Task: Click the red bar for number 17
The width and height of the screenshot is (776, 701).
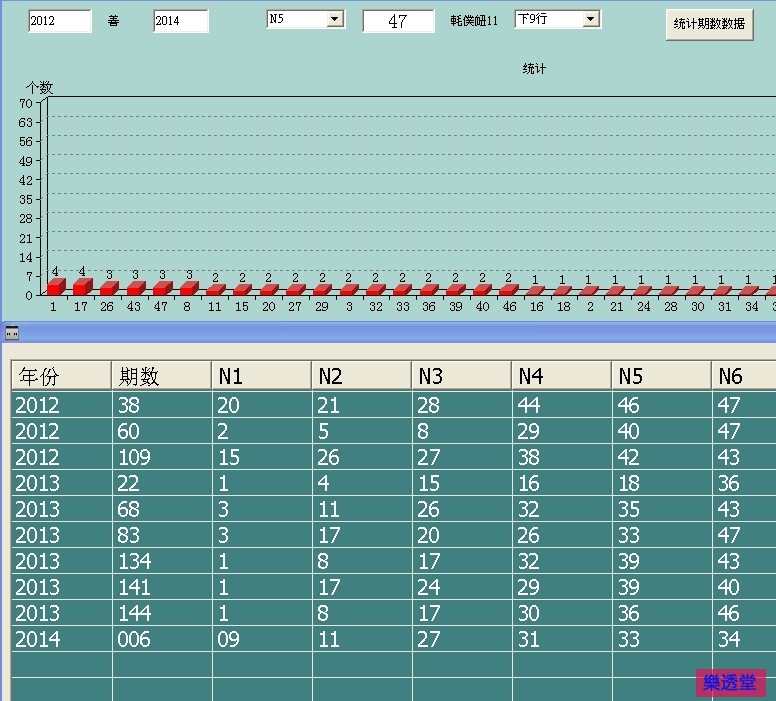Action: [x=81, y=287]
